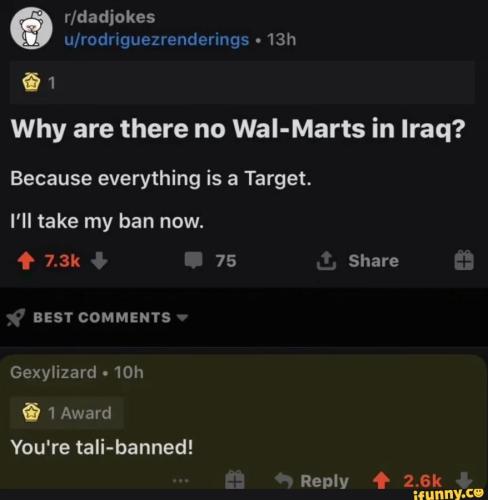Go to r/dadjokes subreddit name link

pyautogui.click(x=110, y=17)
